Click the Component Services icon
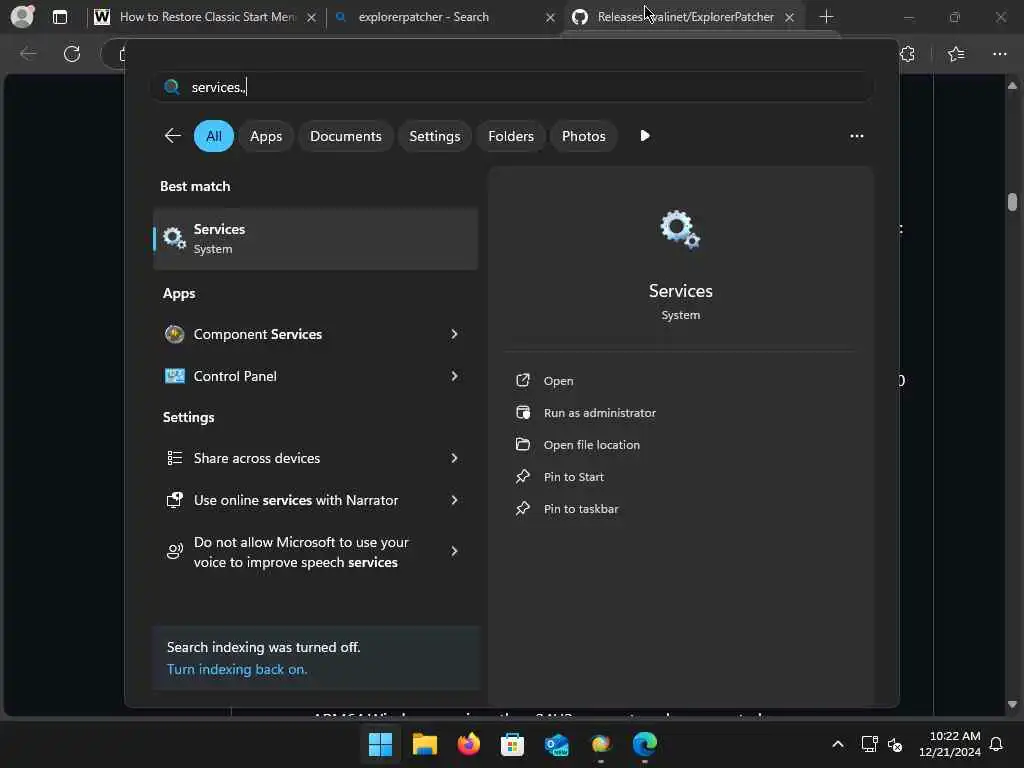This screenshot has height=768, width=1024. click(x=174, y=334)
